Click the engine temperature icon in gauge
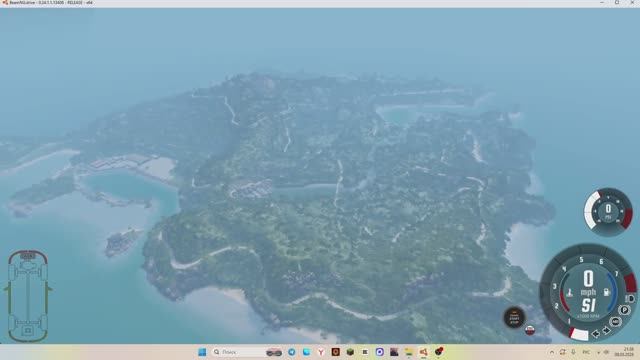The height and width of the screenshot is (360, 640). tap(570, 292)
